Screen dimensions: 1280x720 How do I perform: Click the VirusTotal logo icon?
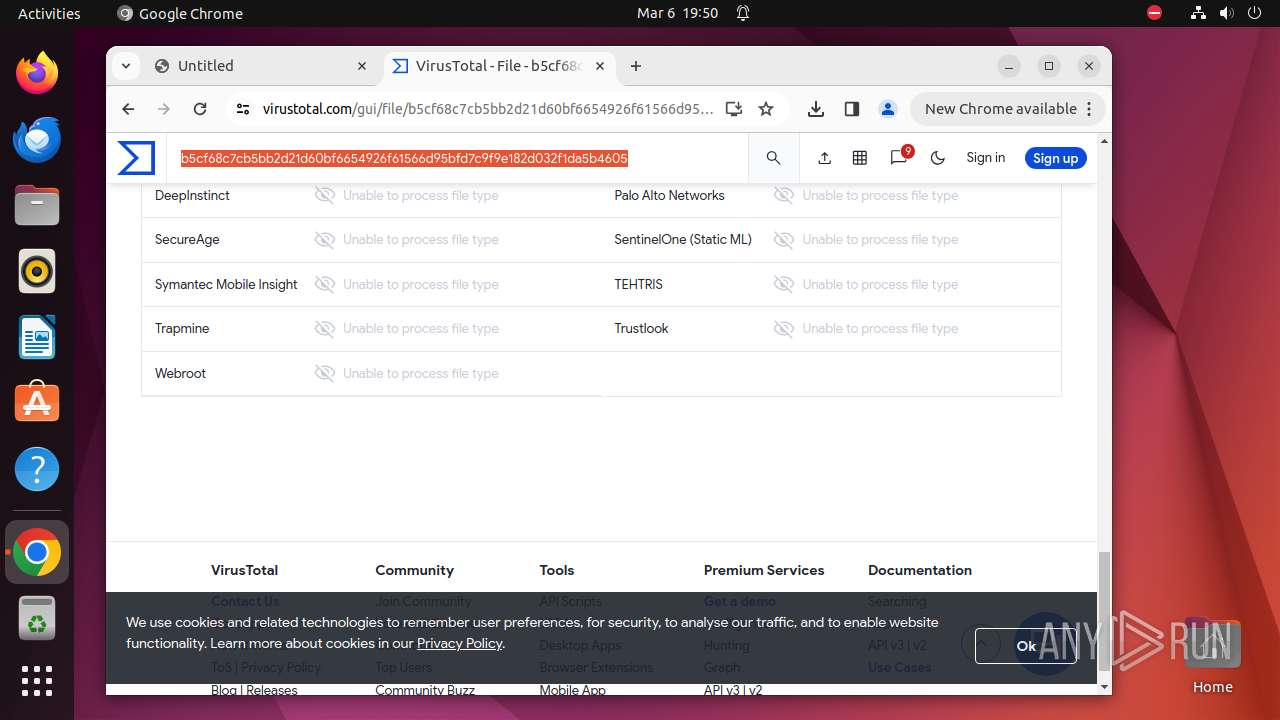[x=136, y=158]
